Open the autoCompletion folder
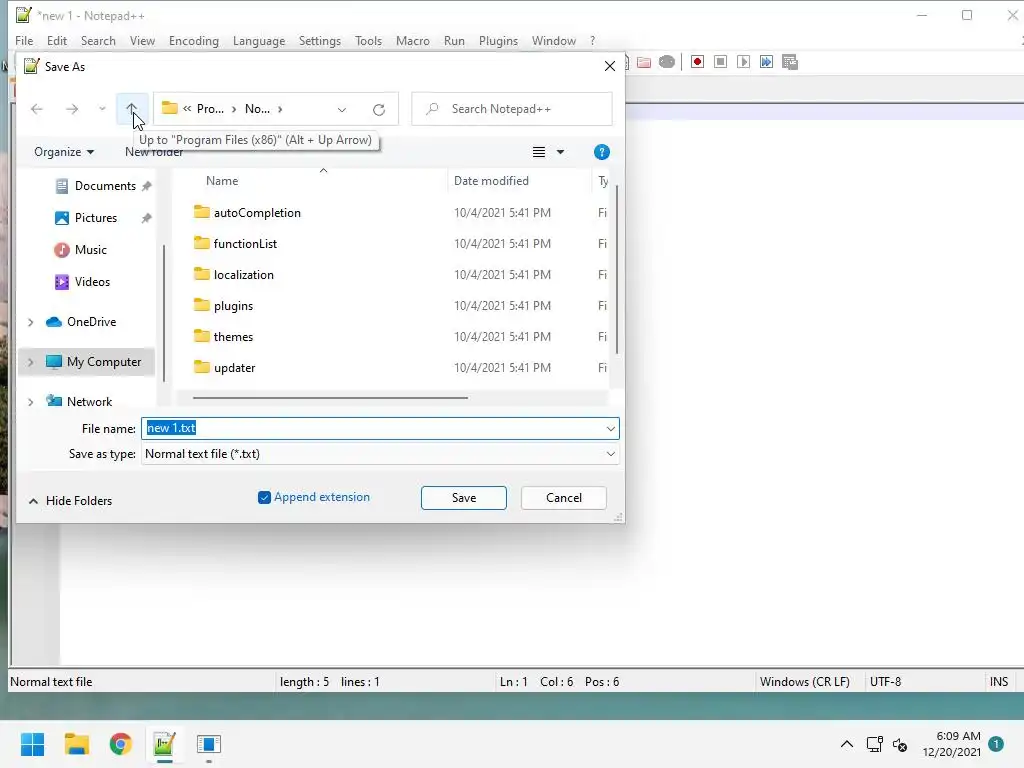The image size is (1024, 768). pos(257,213)
